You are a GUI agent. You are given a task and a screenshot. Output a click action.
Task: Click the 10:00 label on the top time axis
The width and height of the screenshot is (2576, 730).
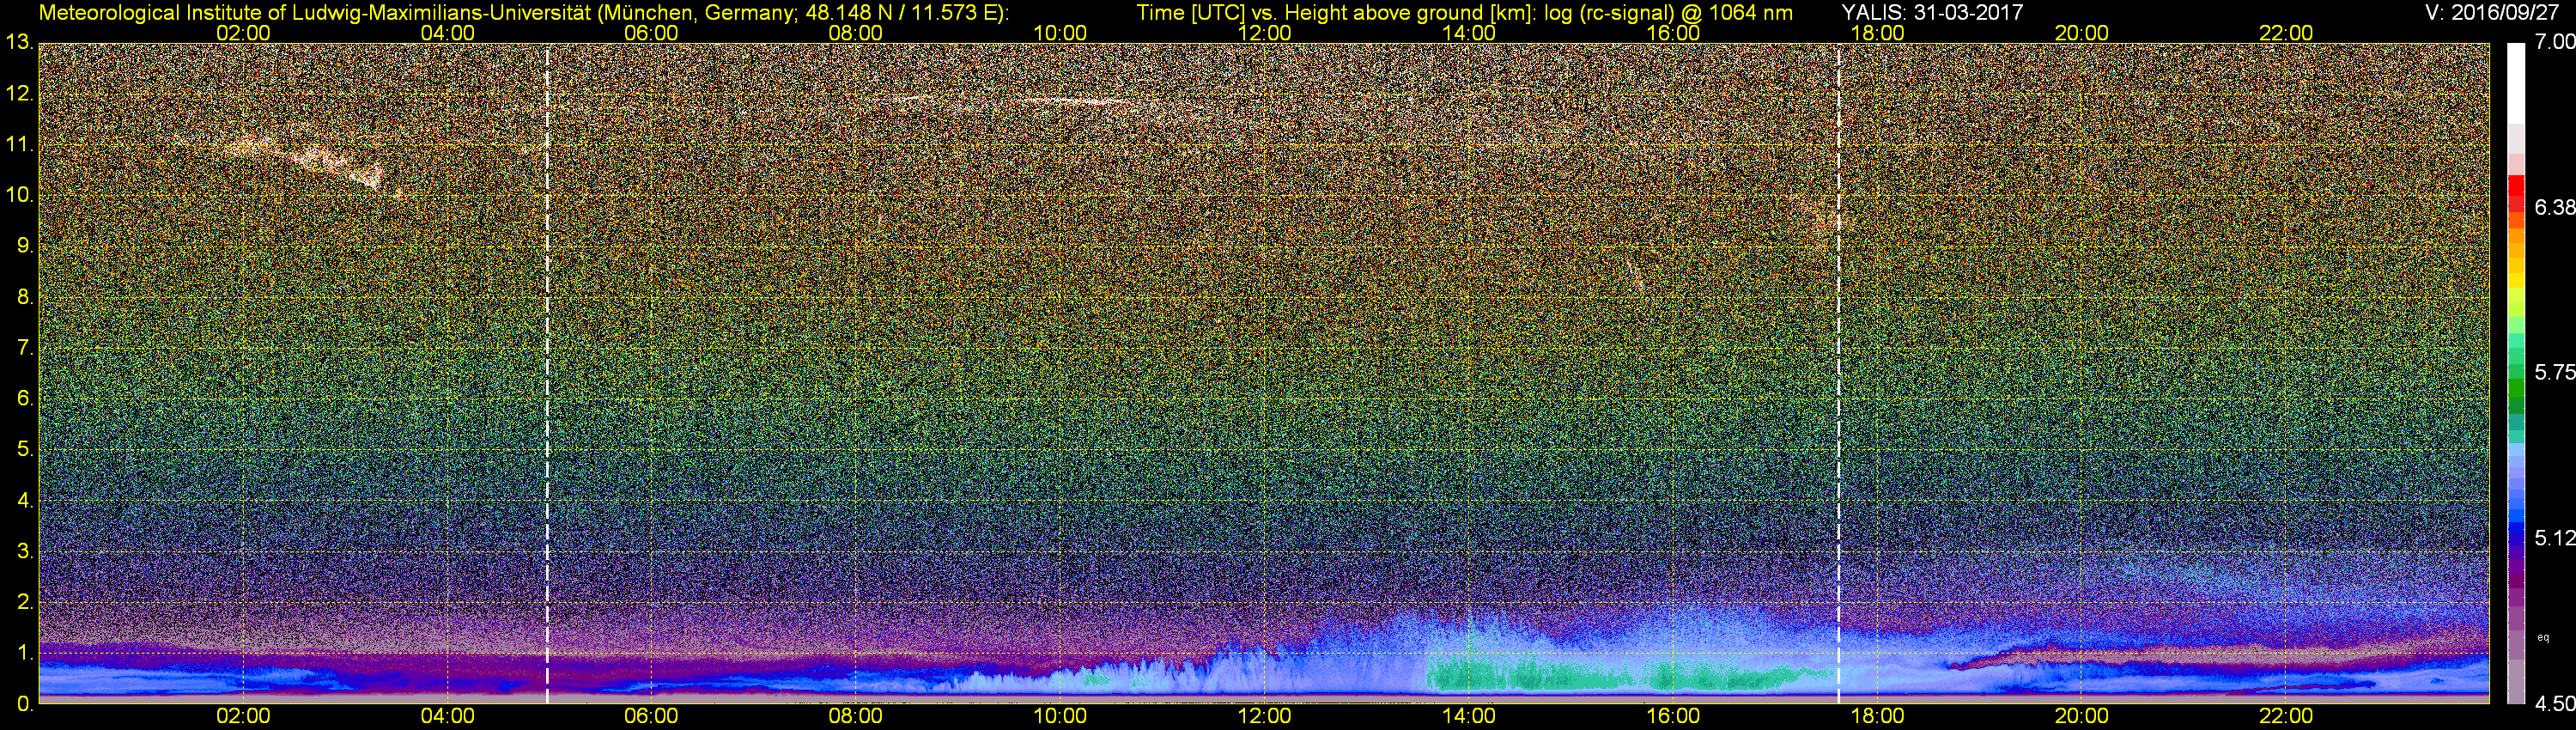1060,33
